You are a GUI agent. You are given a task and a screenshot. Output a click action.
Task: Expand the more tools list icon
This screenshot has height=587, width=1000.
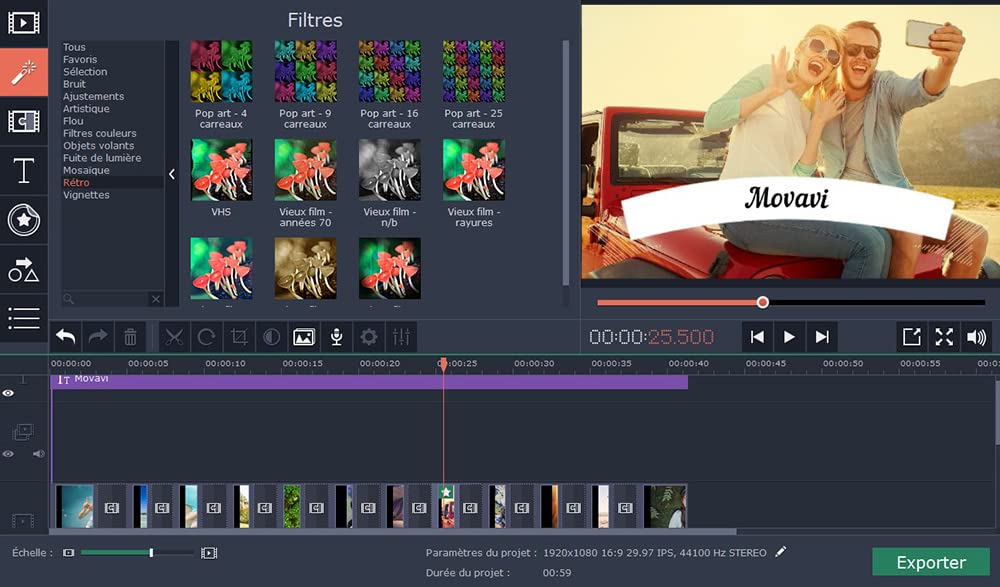[23, 318]
